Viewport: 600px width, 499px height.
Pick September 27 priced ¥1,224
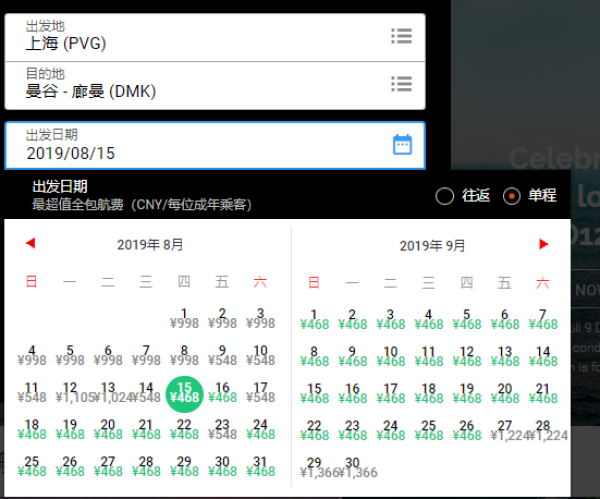508,431
